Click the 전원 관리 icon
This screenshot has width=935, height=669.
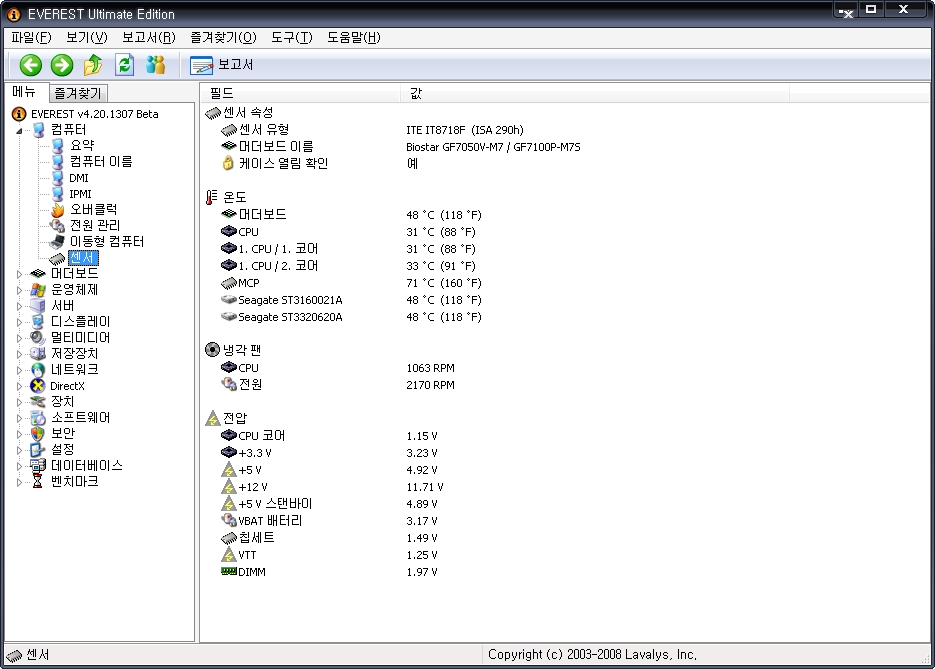click(x=57, y=225)
